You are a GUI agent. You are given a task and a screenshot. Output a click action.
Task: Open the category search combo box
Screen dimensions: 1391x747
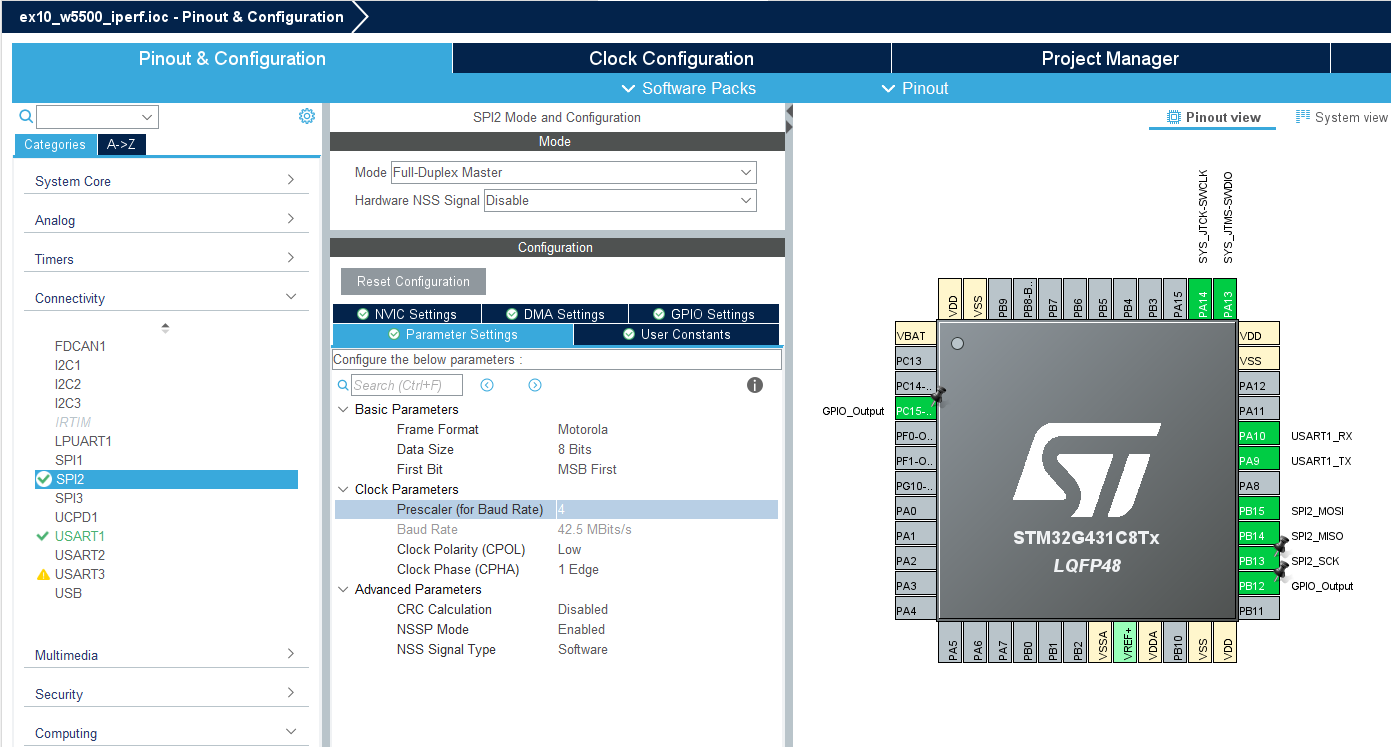[x=97, y=117]
